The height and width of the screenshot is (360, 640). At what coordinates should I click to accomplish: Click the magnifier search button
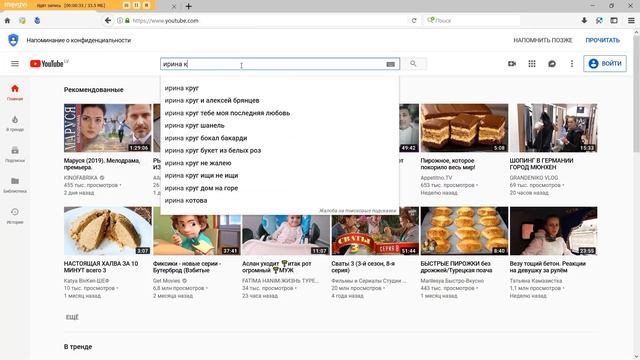(413, 64)
